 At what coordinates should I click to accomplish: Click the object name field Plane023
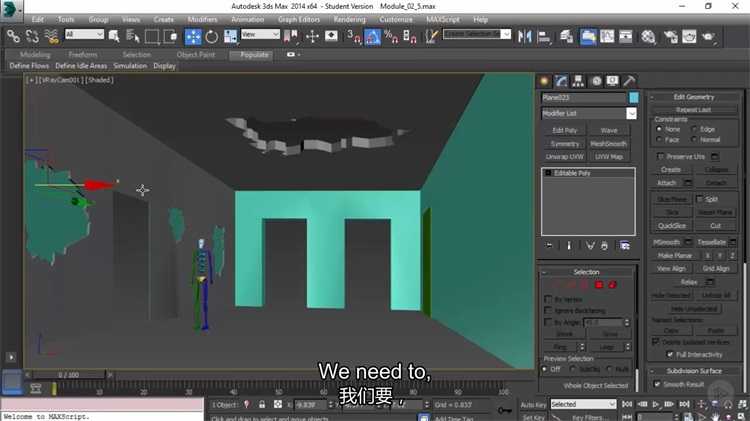(x=583, y=98)
